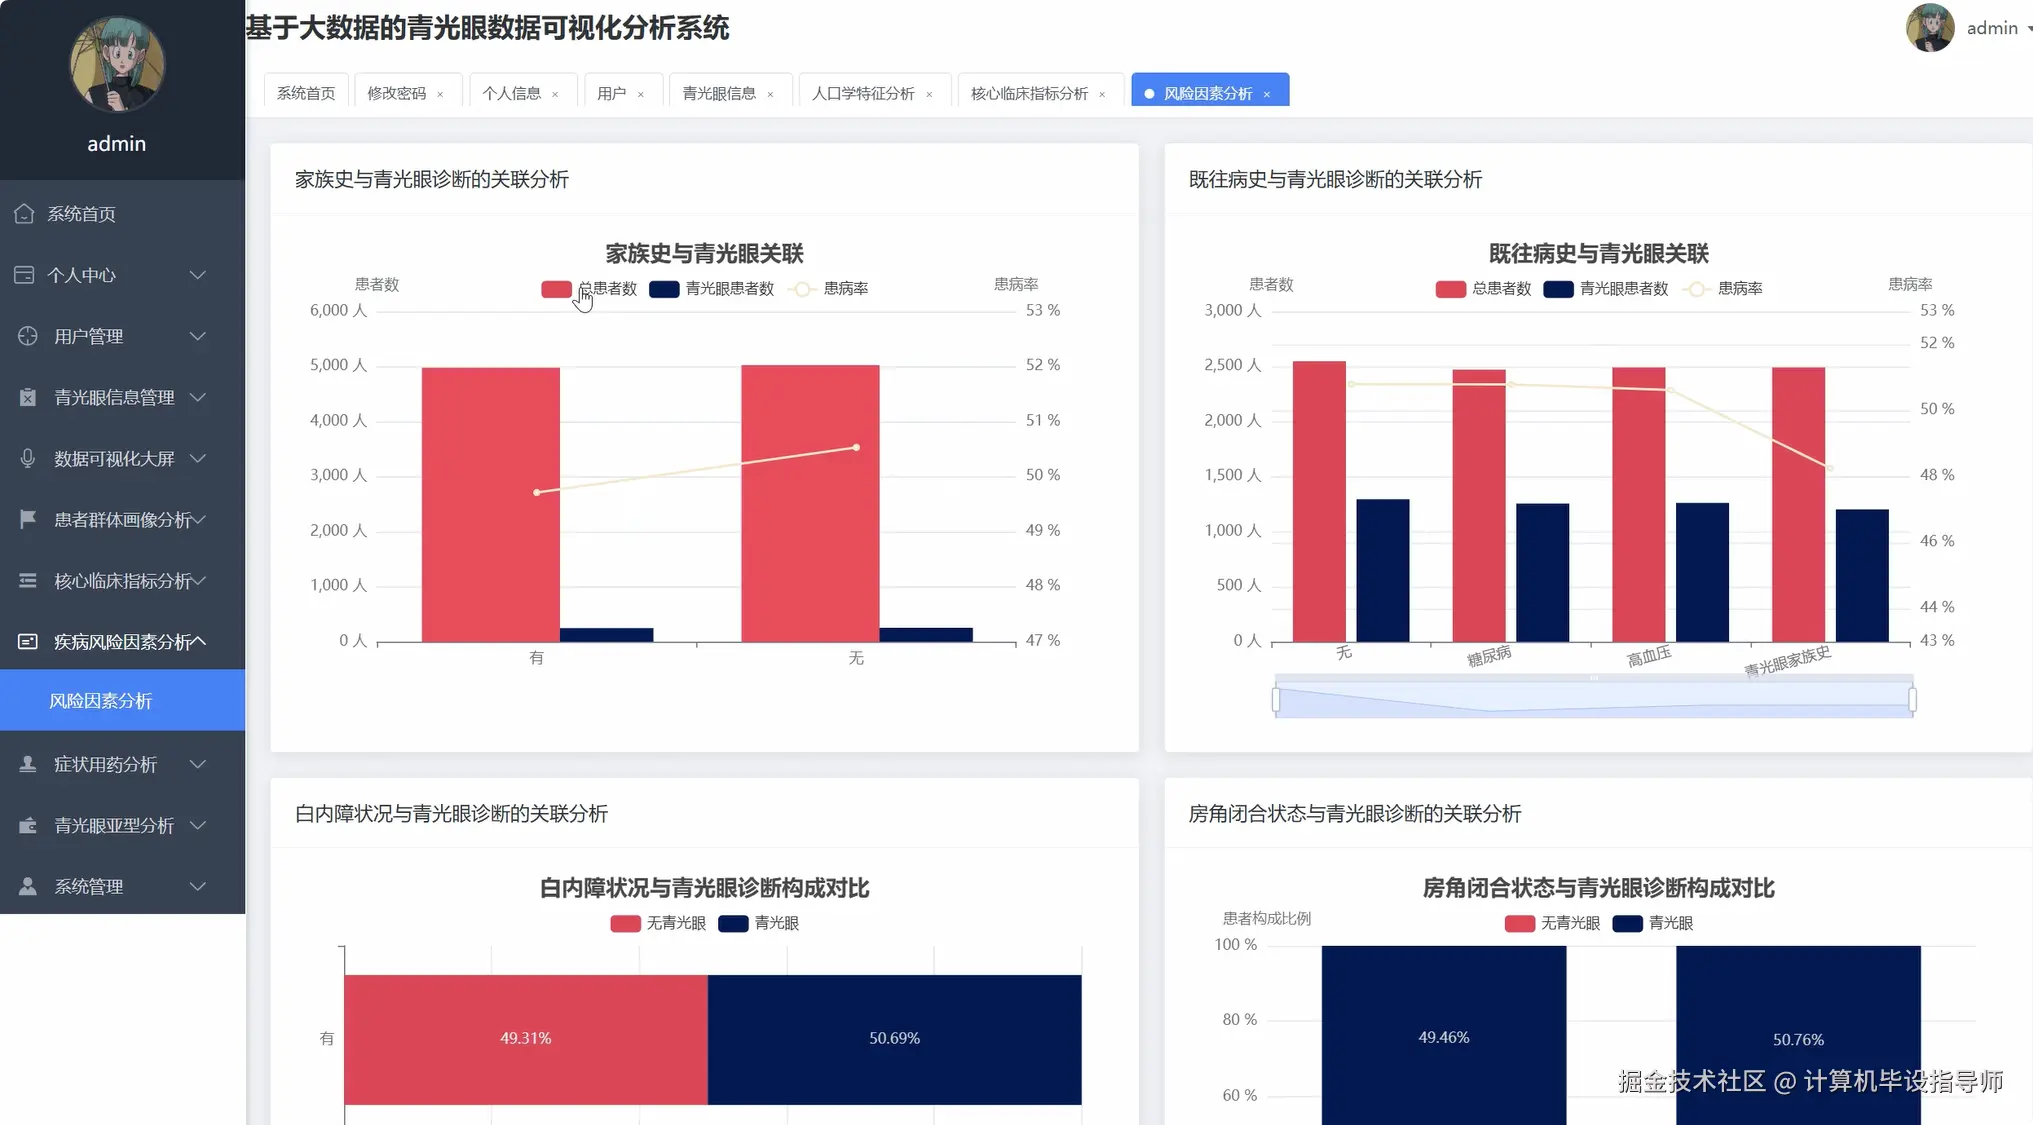Click the home icon beside 系统首页
Screen dimensions: 2033x1125
[24, 213]
